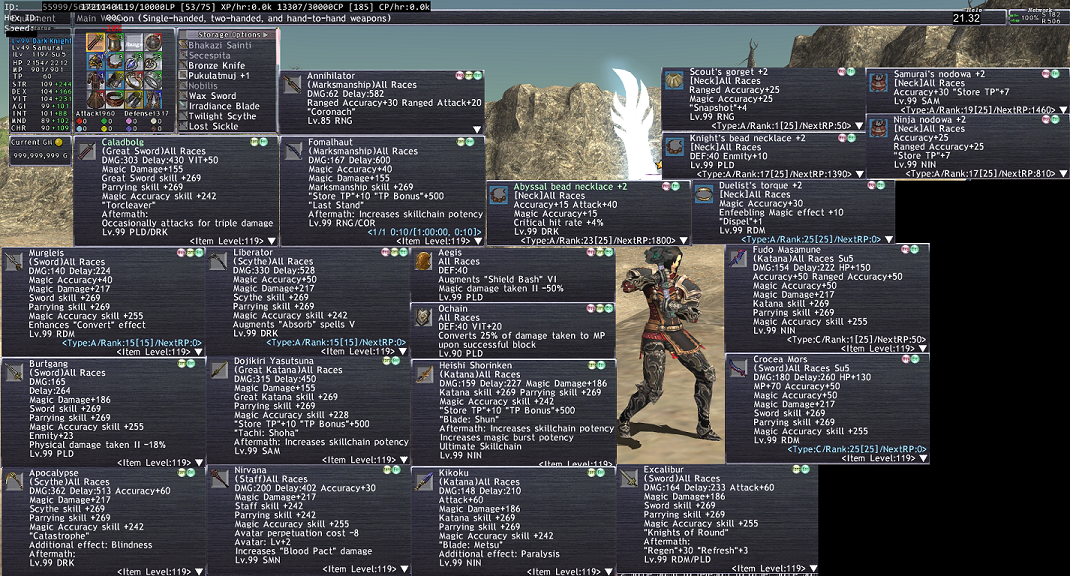
Task: Click the red fire resistance orb
Action: (x=79, y=121)
